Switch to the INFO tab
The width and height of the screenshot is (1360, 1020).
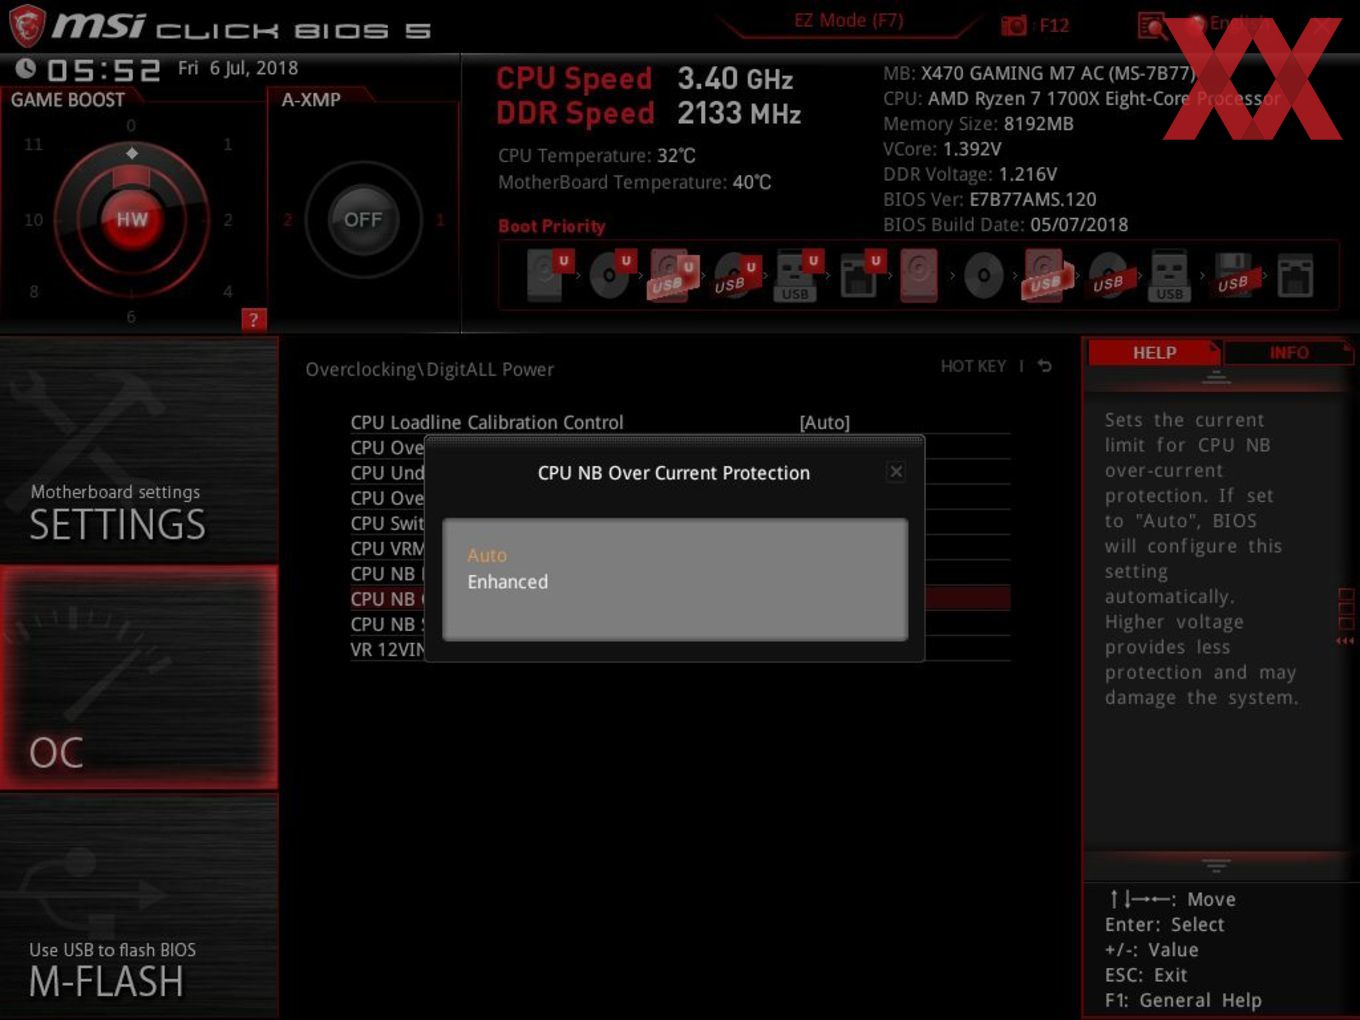click(x=1289, y=352)
